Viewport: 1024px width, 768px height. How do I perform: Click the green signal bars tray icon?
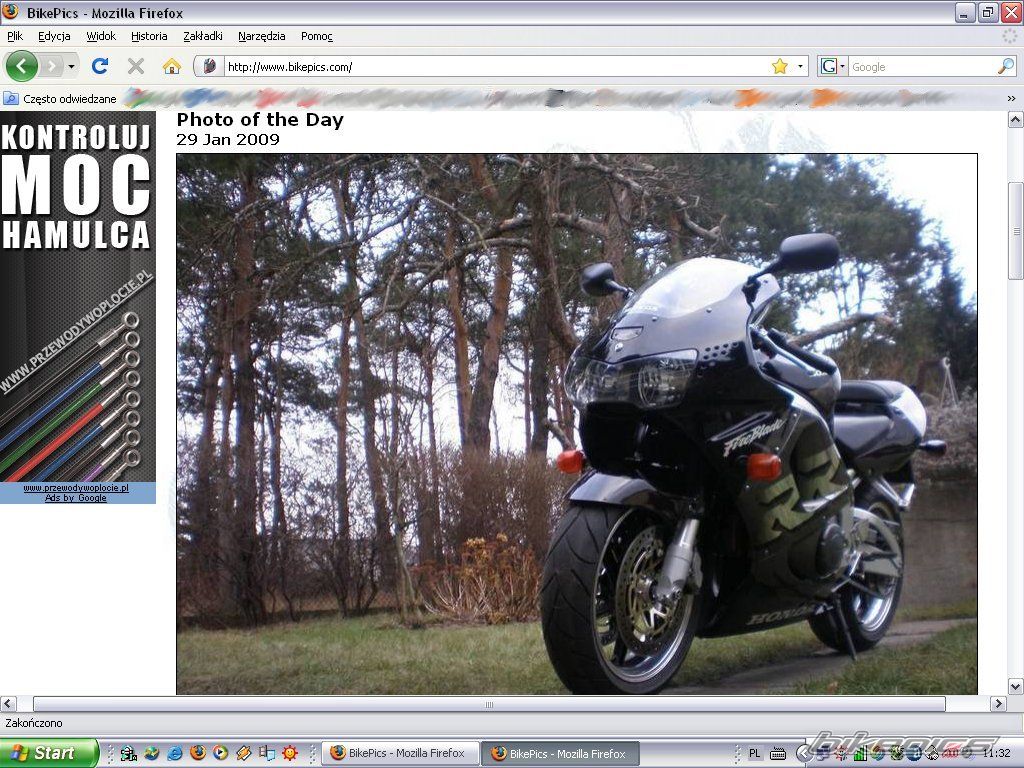coord(860,754)
